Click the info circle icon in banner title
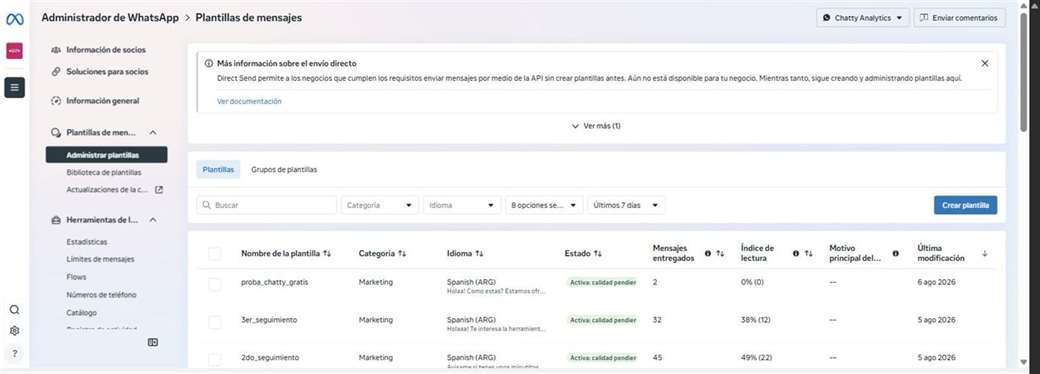 [209, 64]
